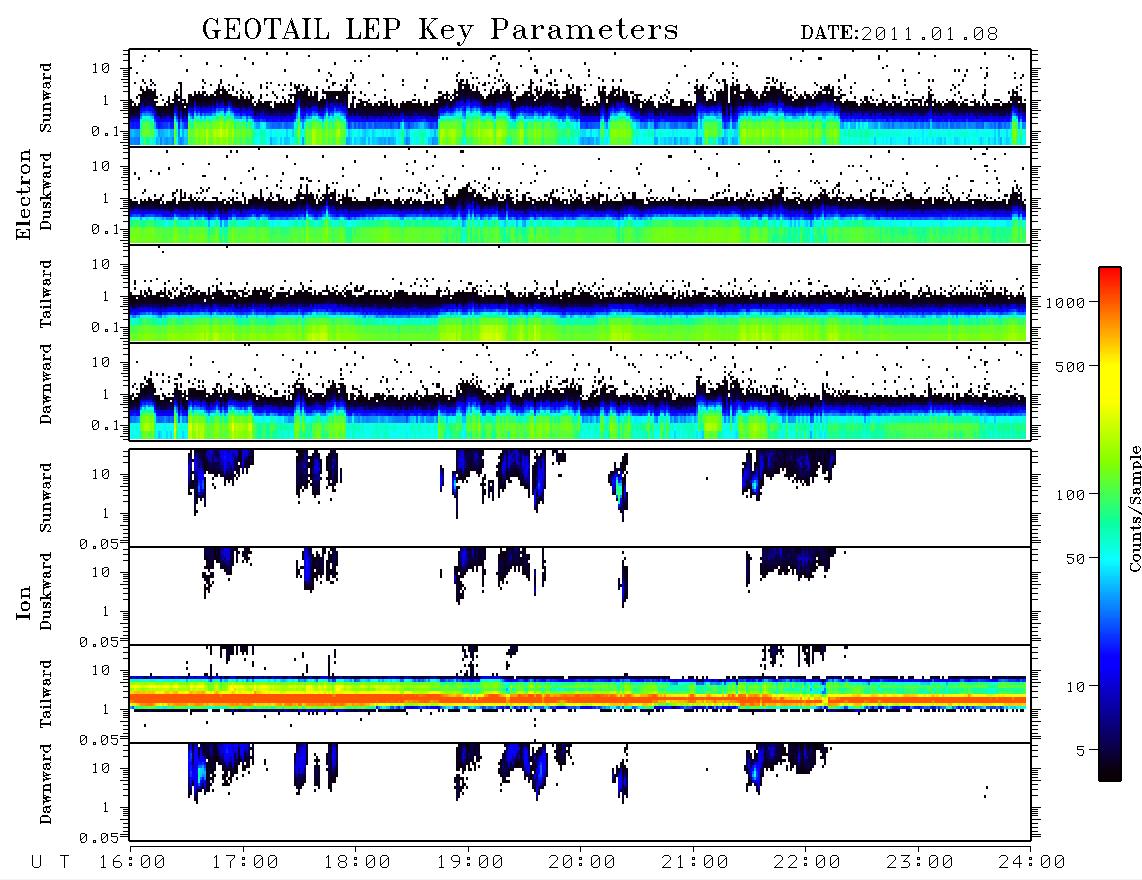This screenshot has height=880, width=1142.
Task: Select the Ion Sunward axis label
Action: pyautogui.click(x=46, y=498)
